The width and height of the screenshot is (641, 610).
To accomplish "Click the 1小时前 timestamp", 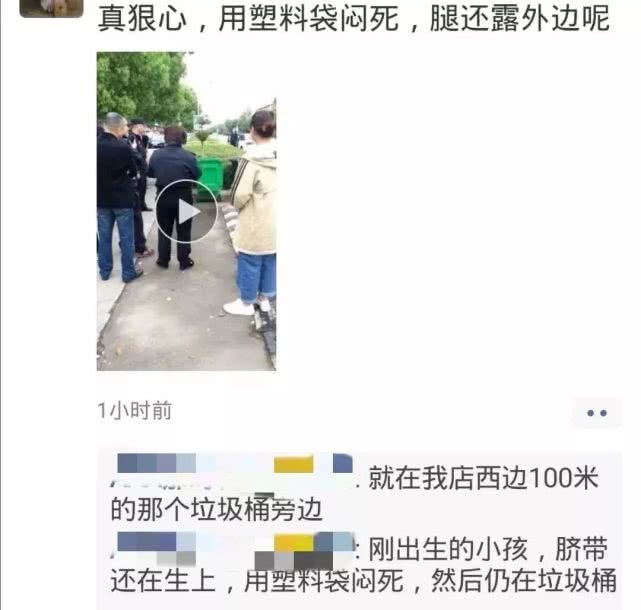I will 134,410.
